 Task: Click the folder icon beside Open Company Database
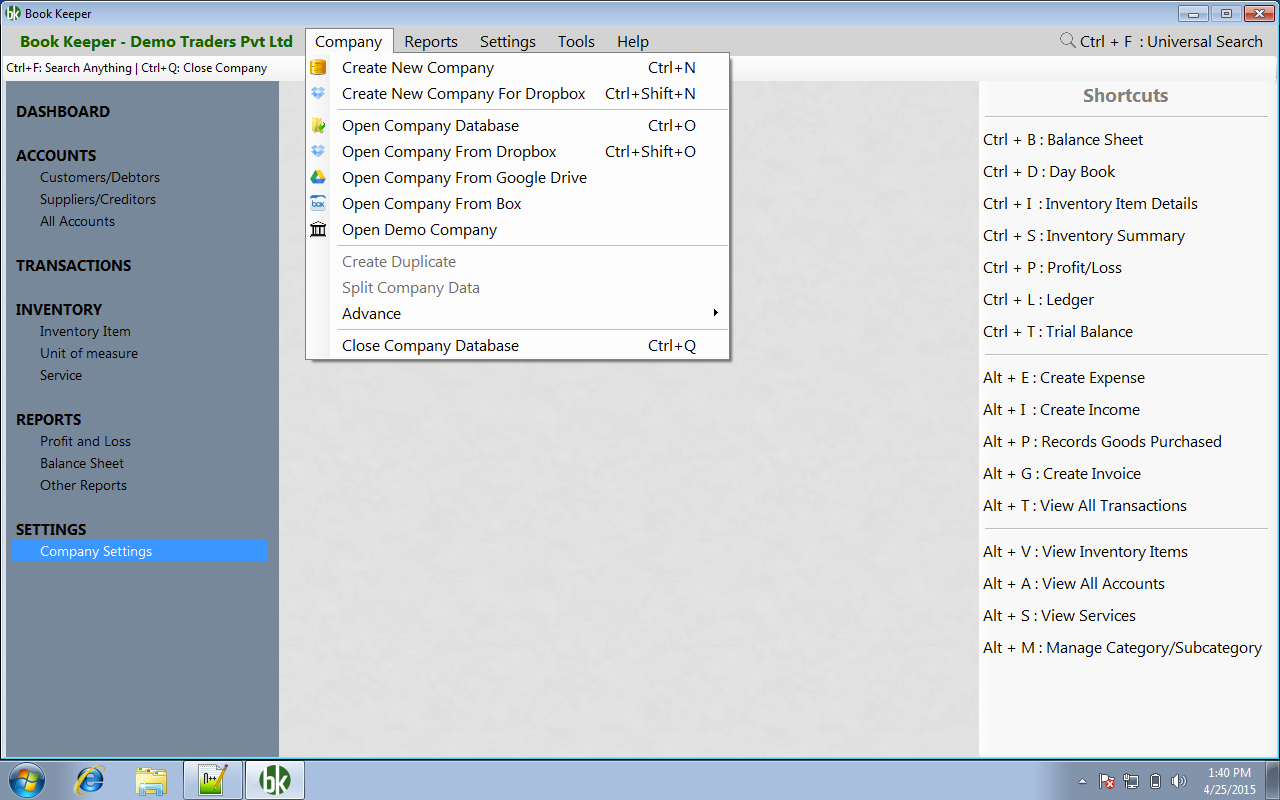click(318, 126)
